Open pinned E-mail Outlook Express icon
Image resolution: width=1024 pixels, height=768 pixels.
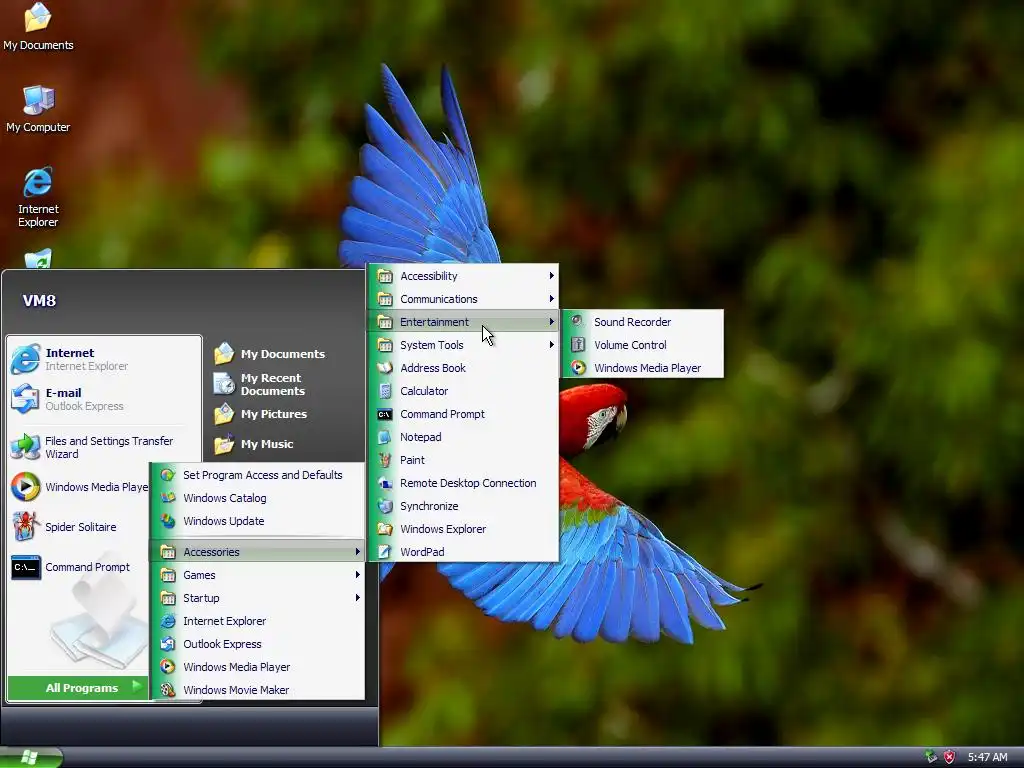[25, 398]
